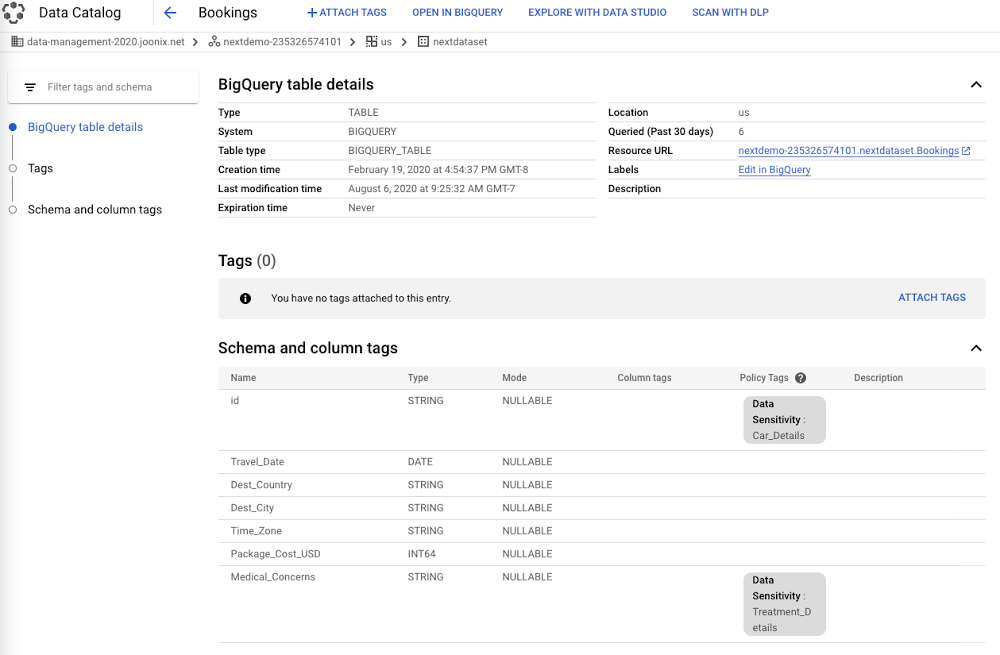
Task: Click the Treatment_Details policy tag chip
Action: (x=784, y=604)
